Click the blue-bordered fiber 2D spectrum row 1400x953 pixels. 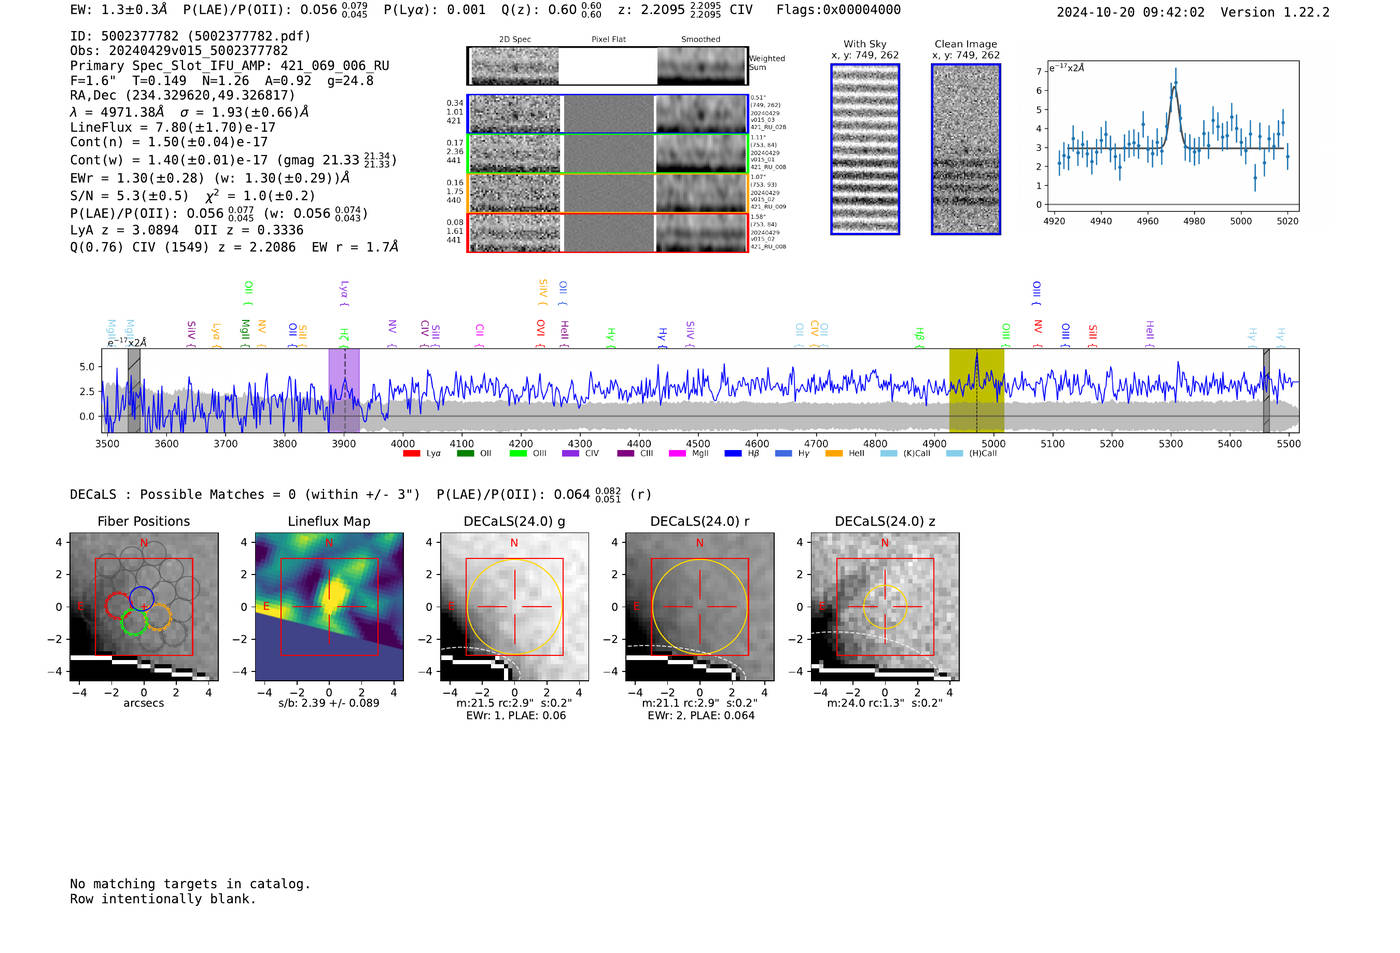[x=607, y=114]
